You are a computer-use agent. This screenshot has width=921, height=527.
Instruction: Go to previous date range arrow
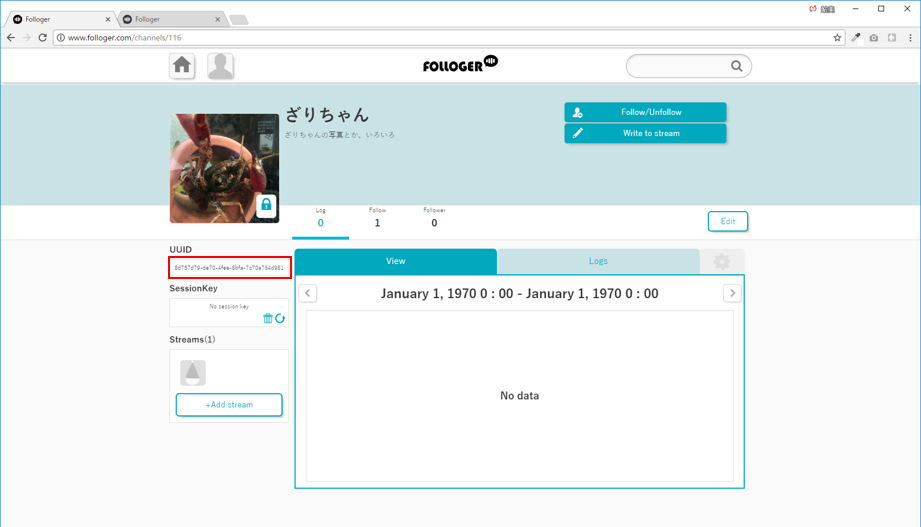[x=308, y=293]
